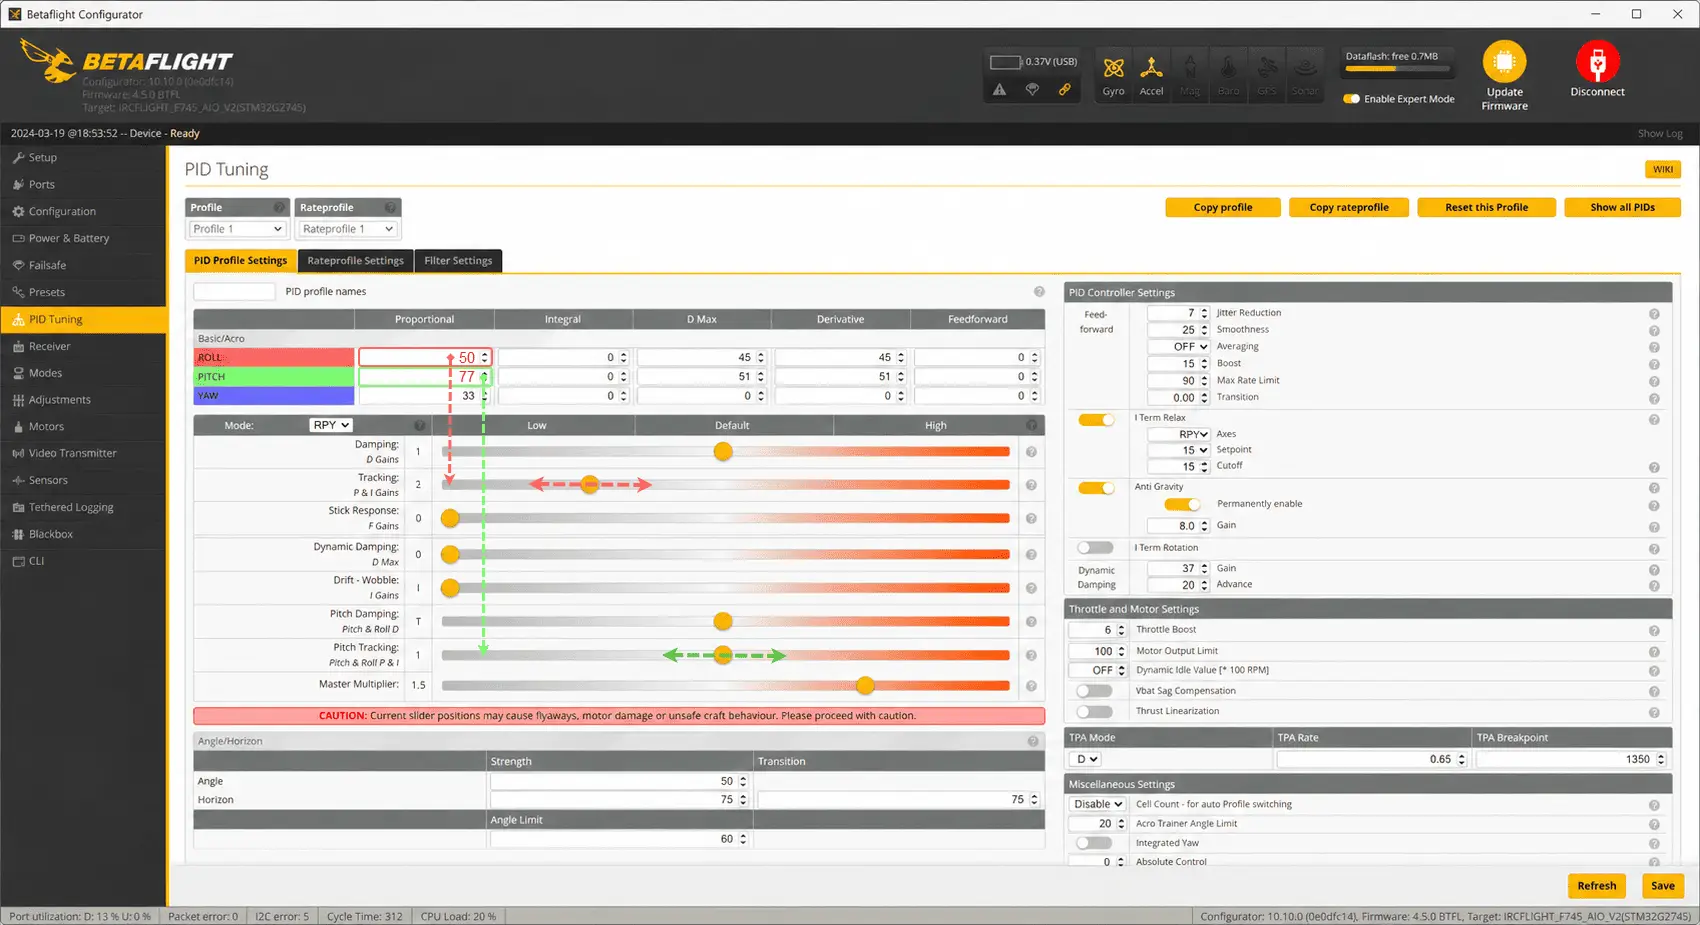Image resolution: width=1700 pixels, height=925 pixels.
Task: Toggle Permanently enable switch
Action: click(1182, 504)
